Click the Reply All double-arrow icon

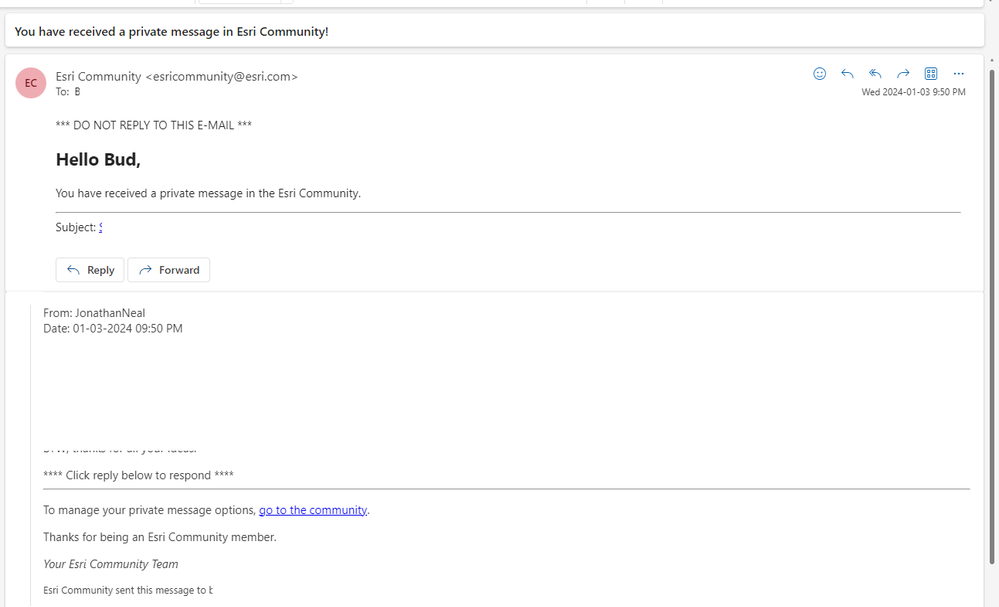click(875, 74)
